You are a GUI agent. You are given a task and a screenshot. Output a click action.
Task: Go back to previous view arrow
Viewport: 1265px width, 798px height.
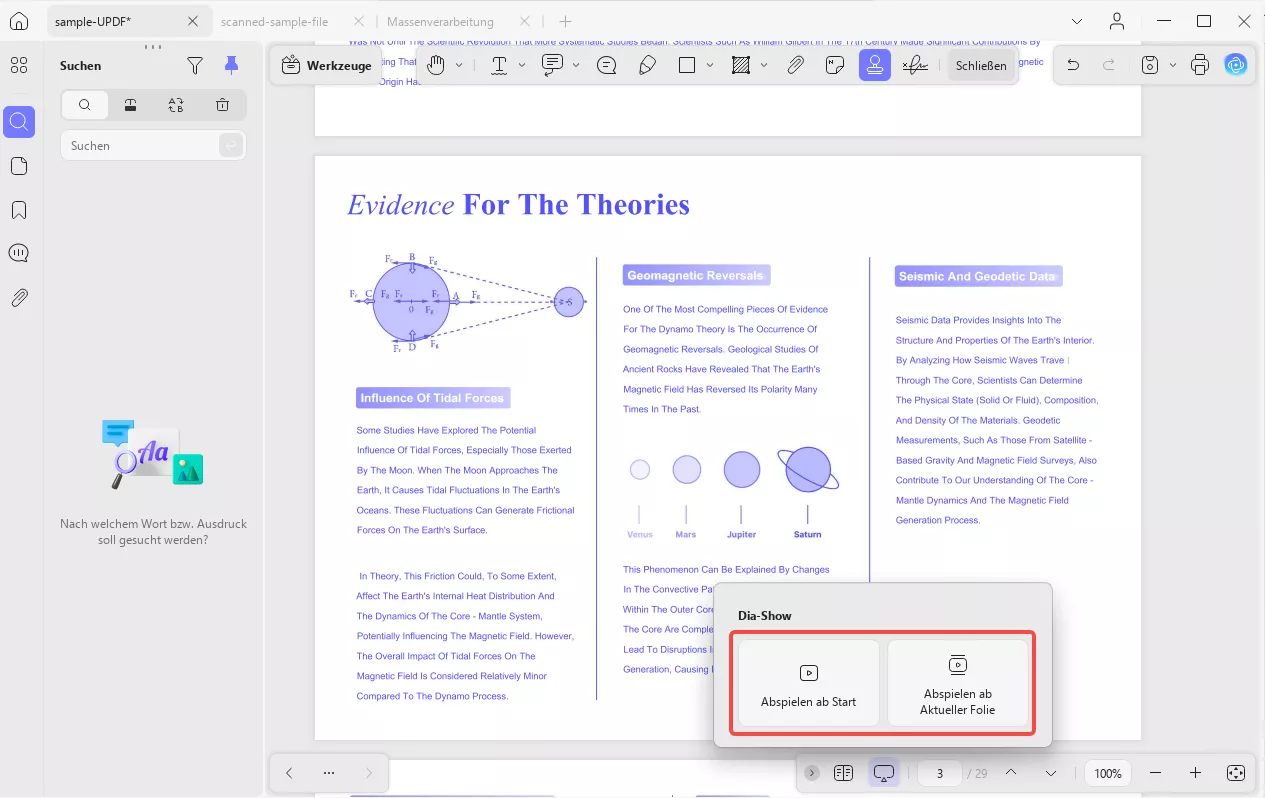(x=289, y=773)
